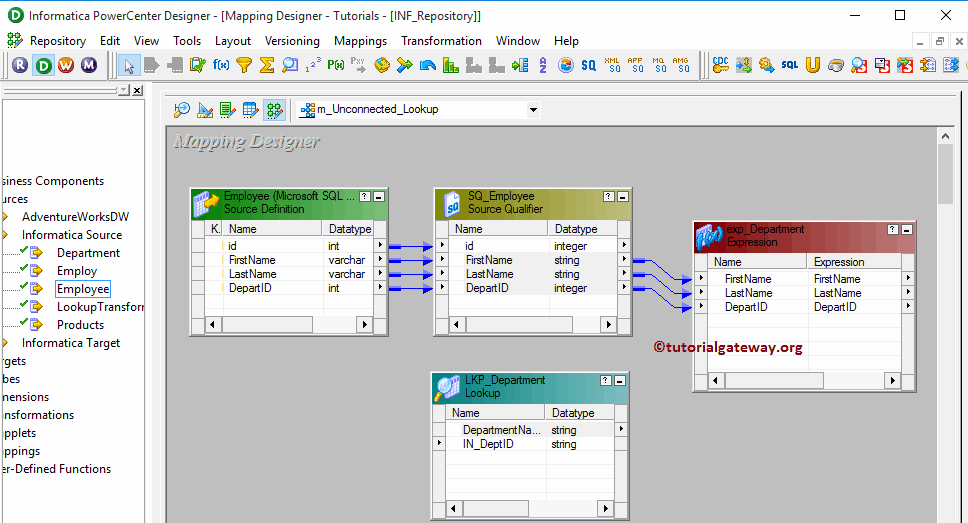
Task: Iconize the exp_Department Expression box
Action: click(x=907, y=229)
